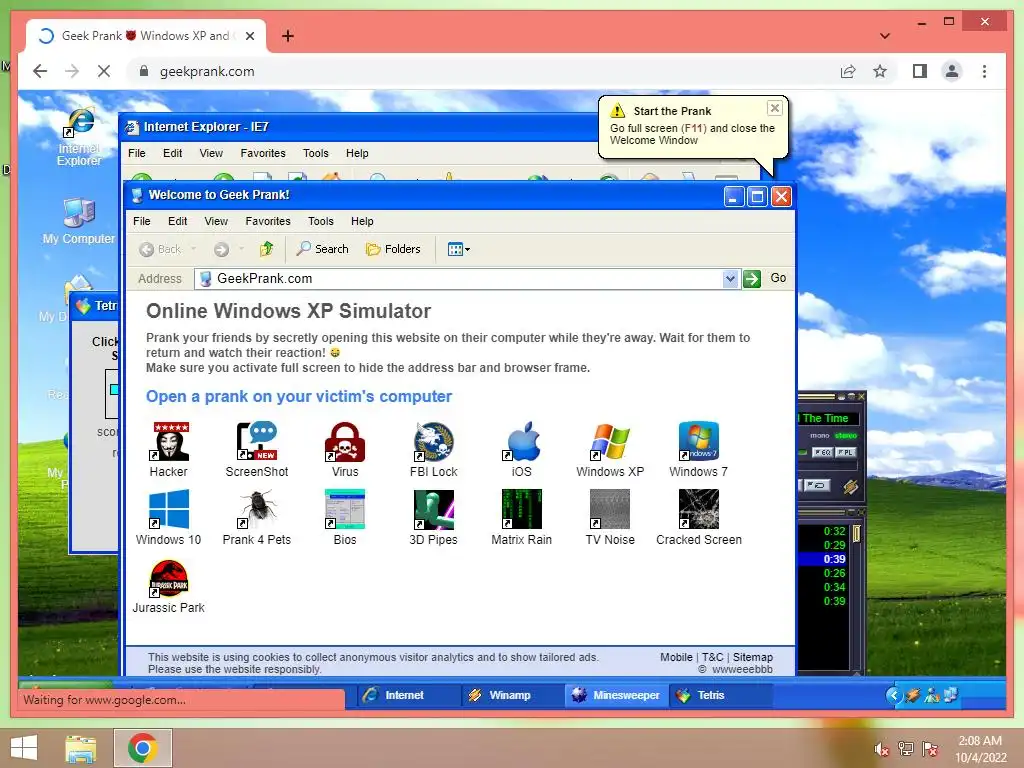Open the Matrix Rain icon
The image size is (1024, 768).
(522, 509)
